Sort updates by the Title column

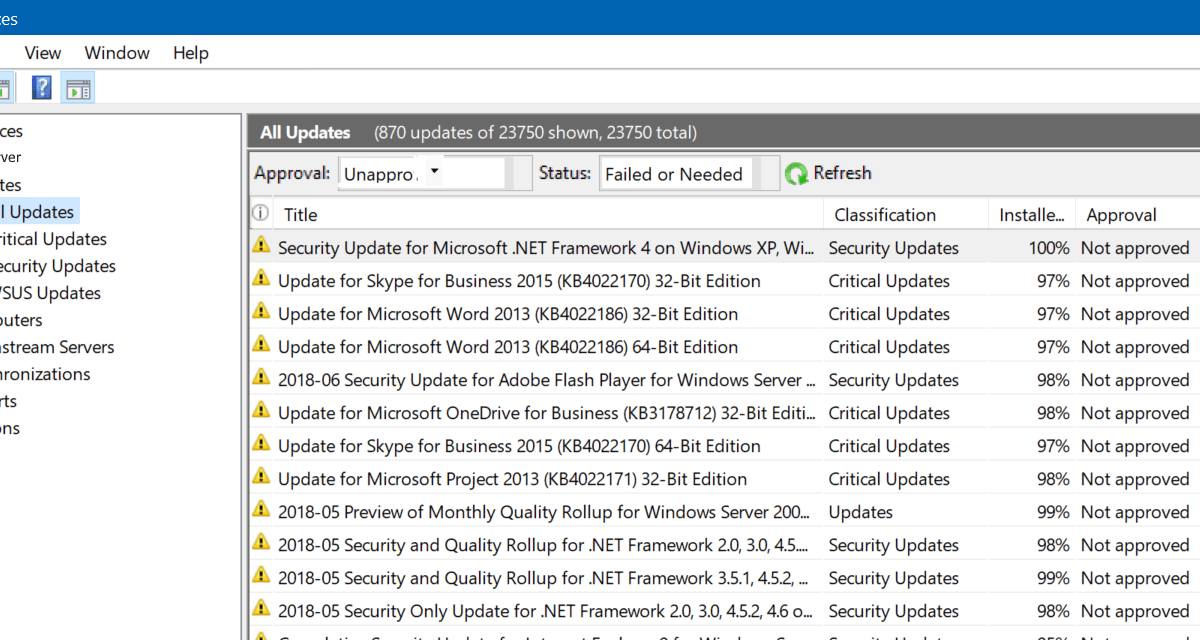coord(300,215)
